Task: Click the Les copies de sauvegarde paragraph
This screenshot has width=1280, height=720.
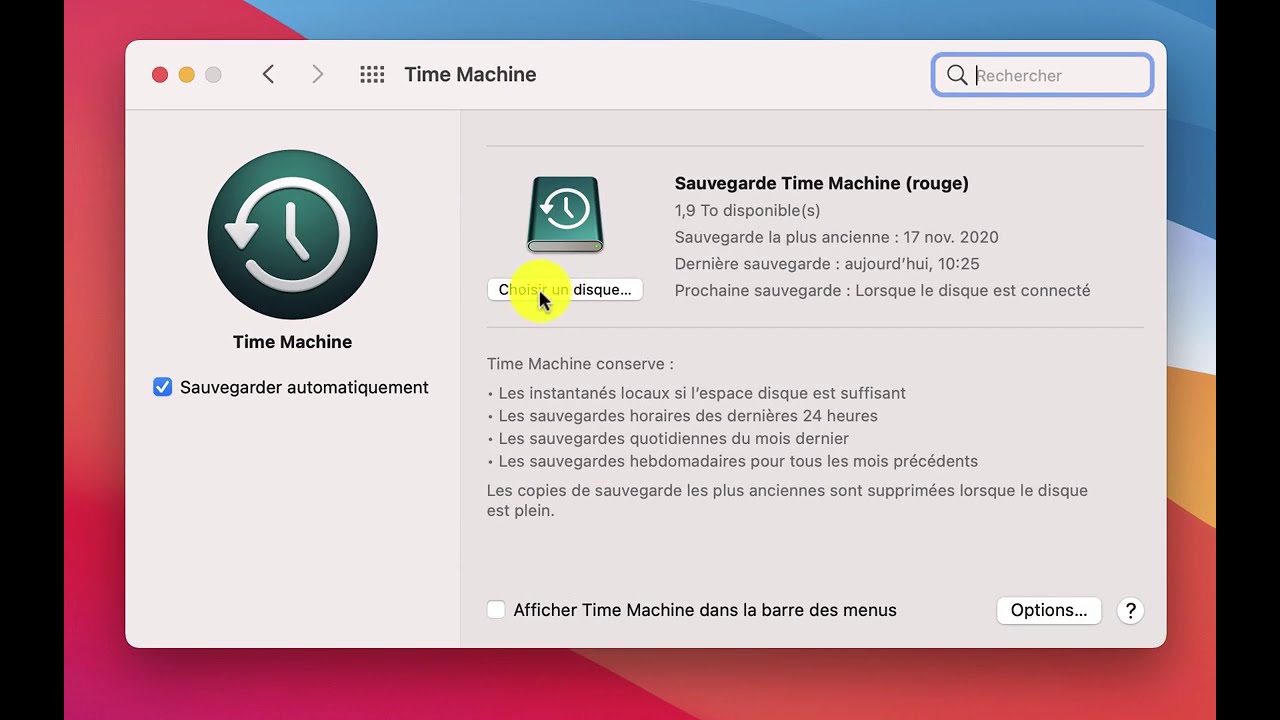Action: [x=787, y=500]
